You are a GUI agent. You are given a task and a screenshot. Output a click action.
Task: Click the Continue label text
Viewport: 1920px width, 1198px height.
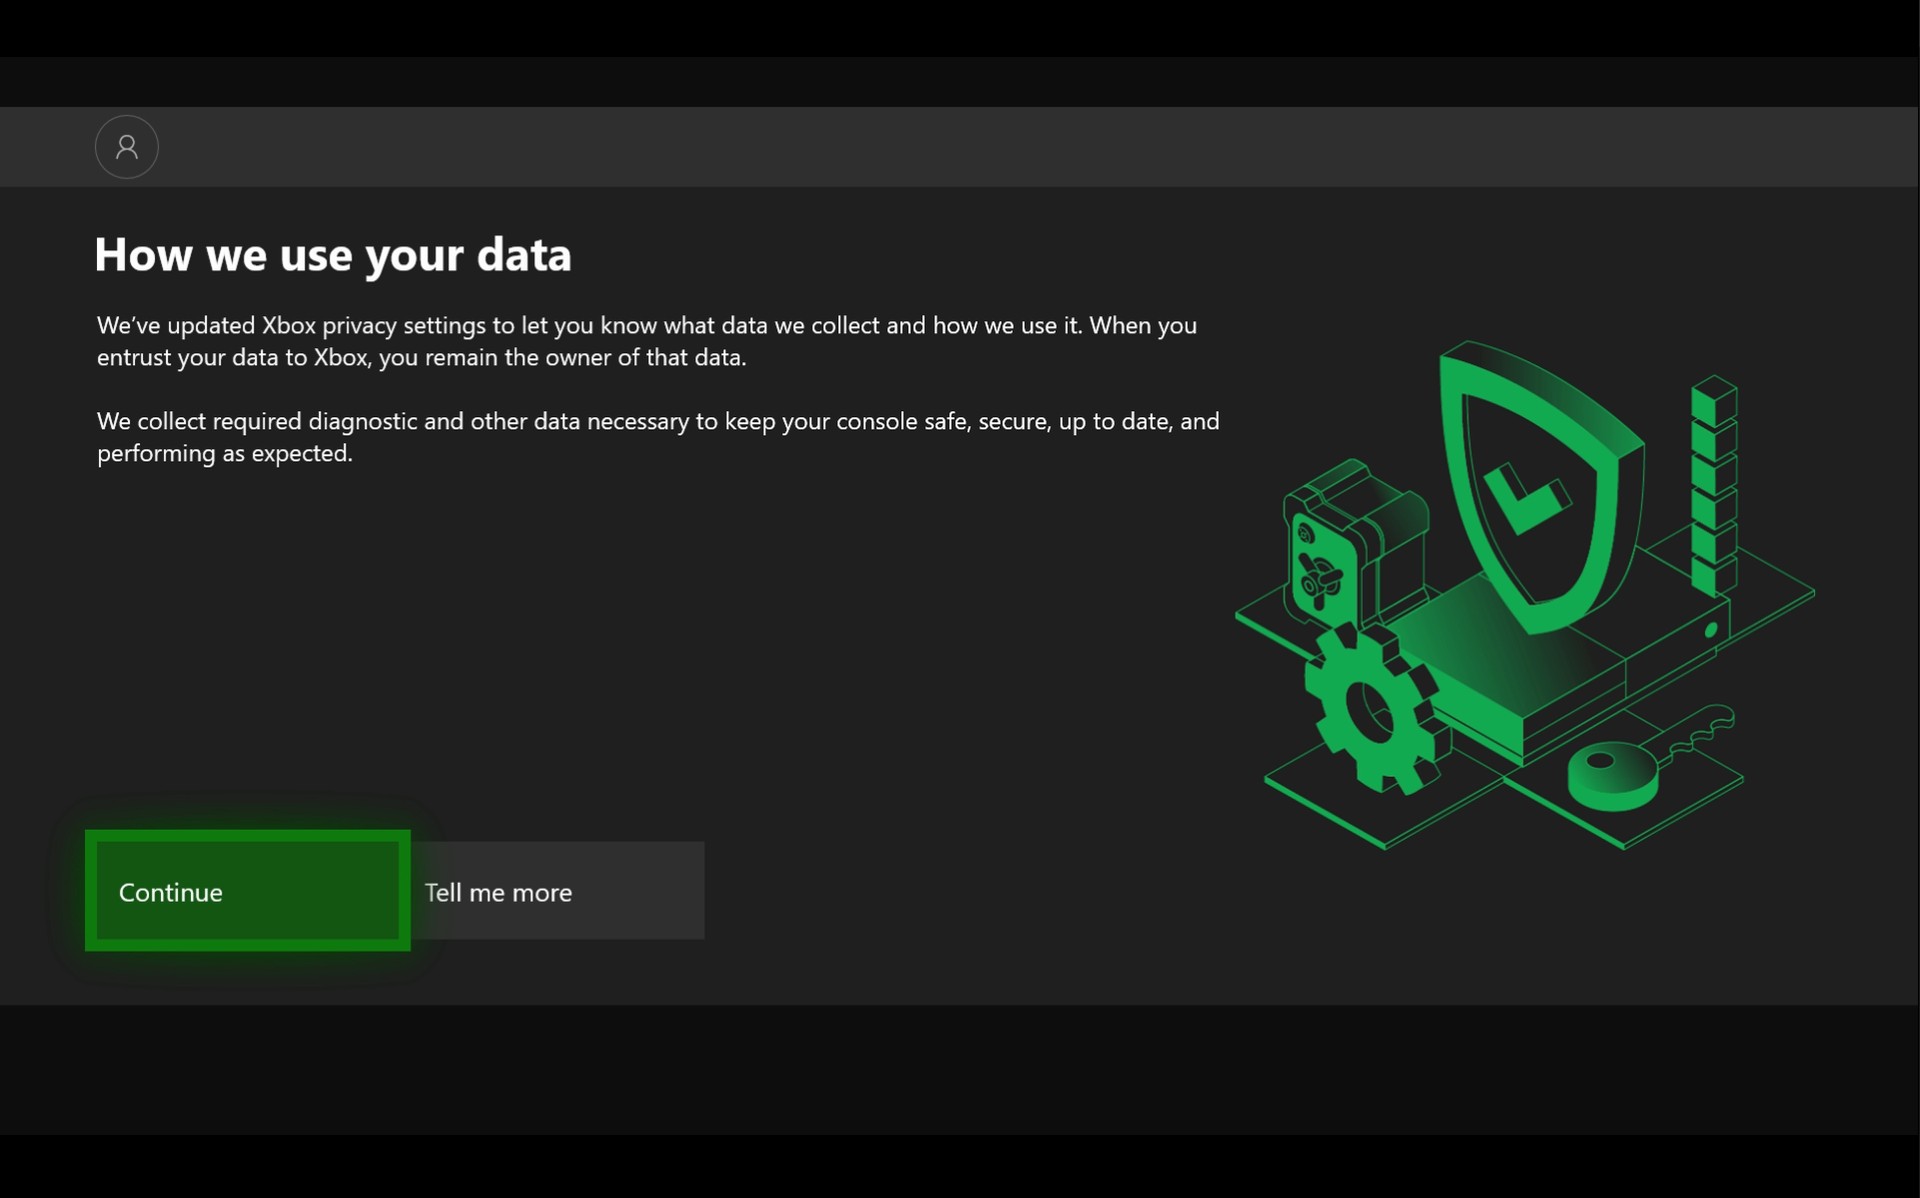pyautogui.click(x=170, y=891)
